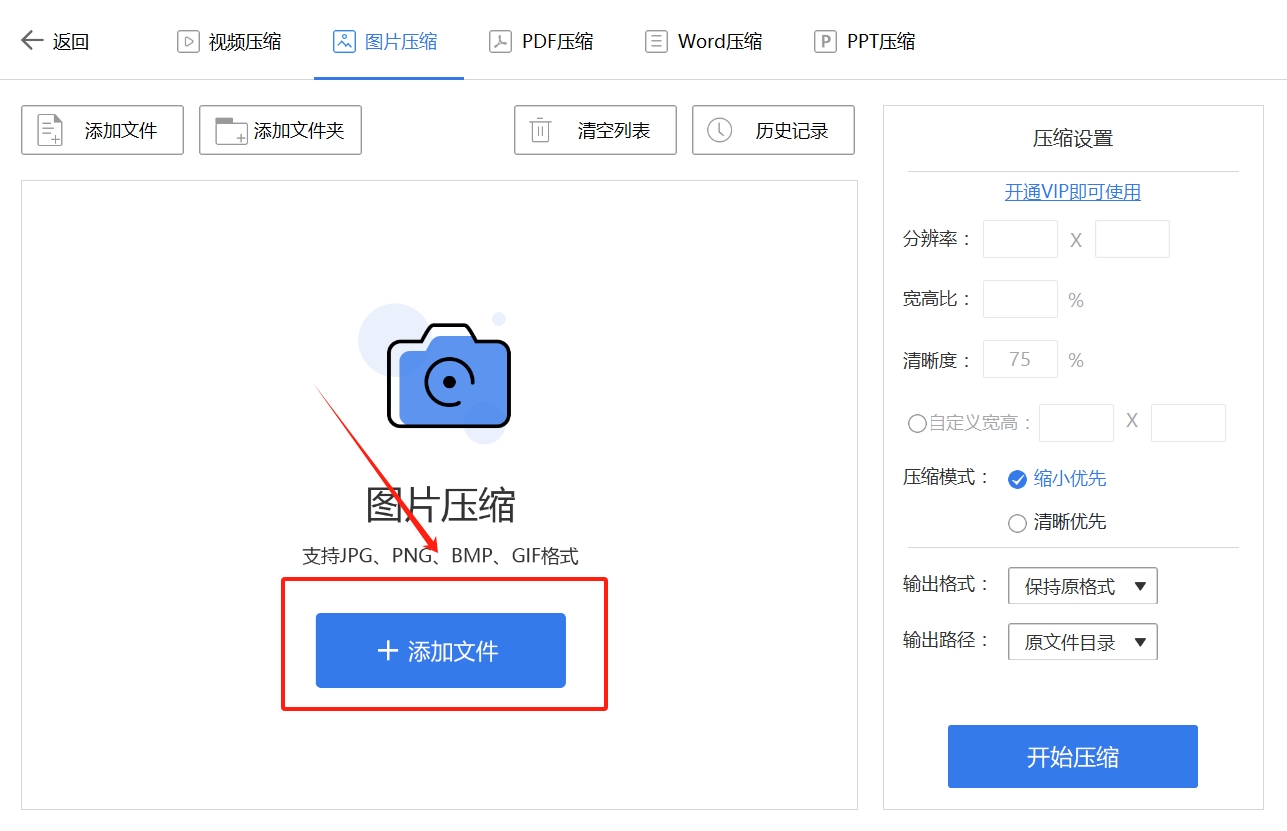Viewport: 1287px width, 831px height.
Task: Click the first 自定义宽高 width field
Action: [1076, 423]
